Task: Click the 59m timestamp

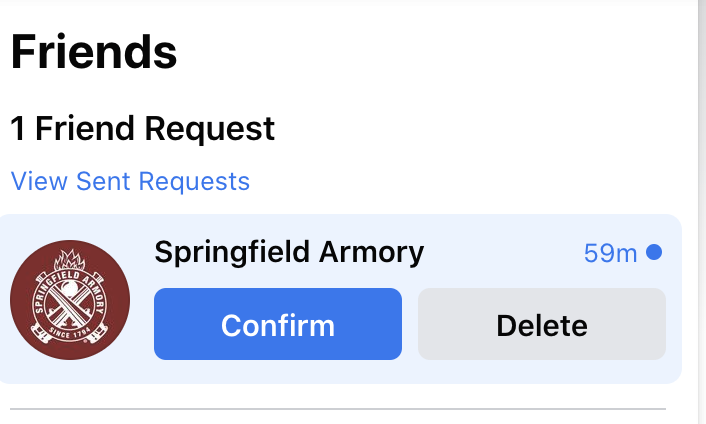Action: point(610,253)
